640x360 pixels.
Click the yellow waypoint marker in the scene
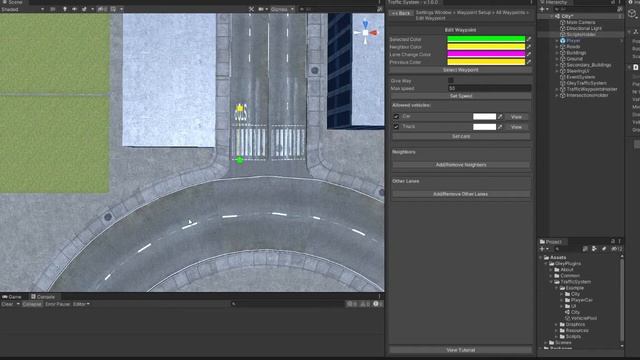(x=240, y=108)
